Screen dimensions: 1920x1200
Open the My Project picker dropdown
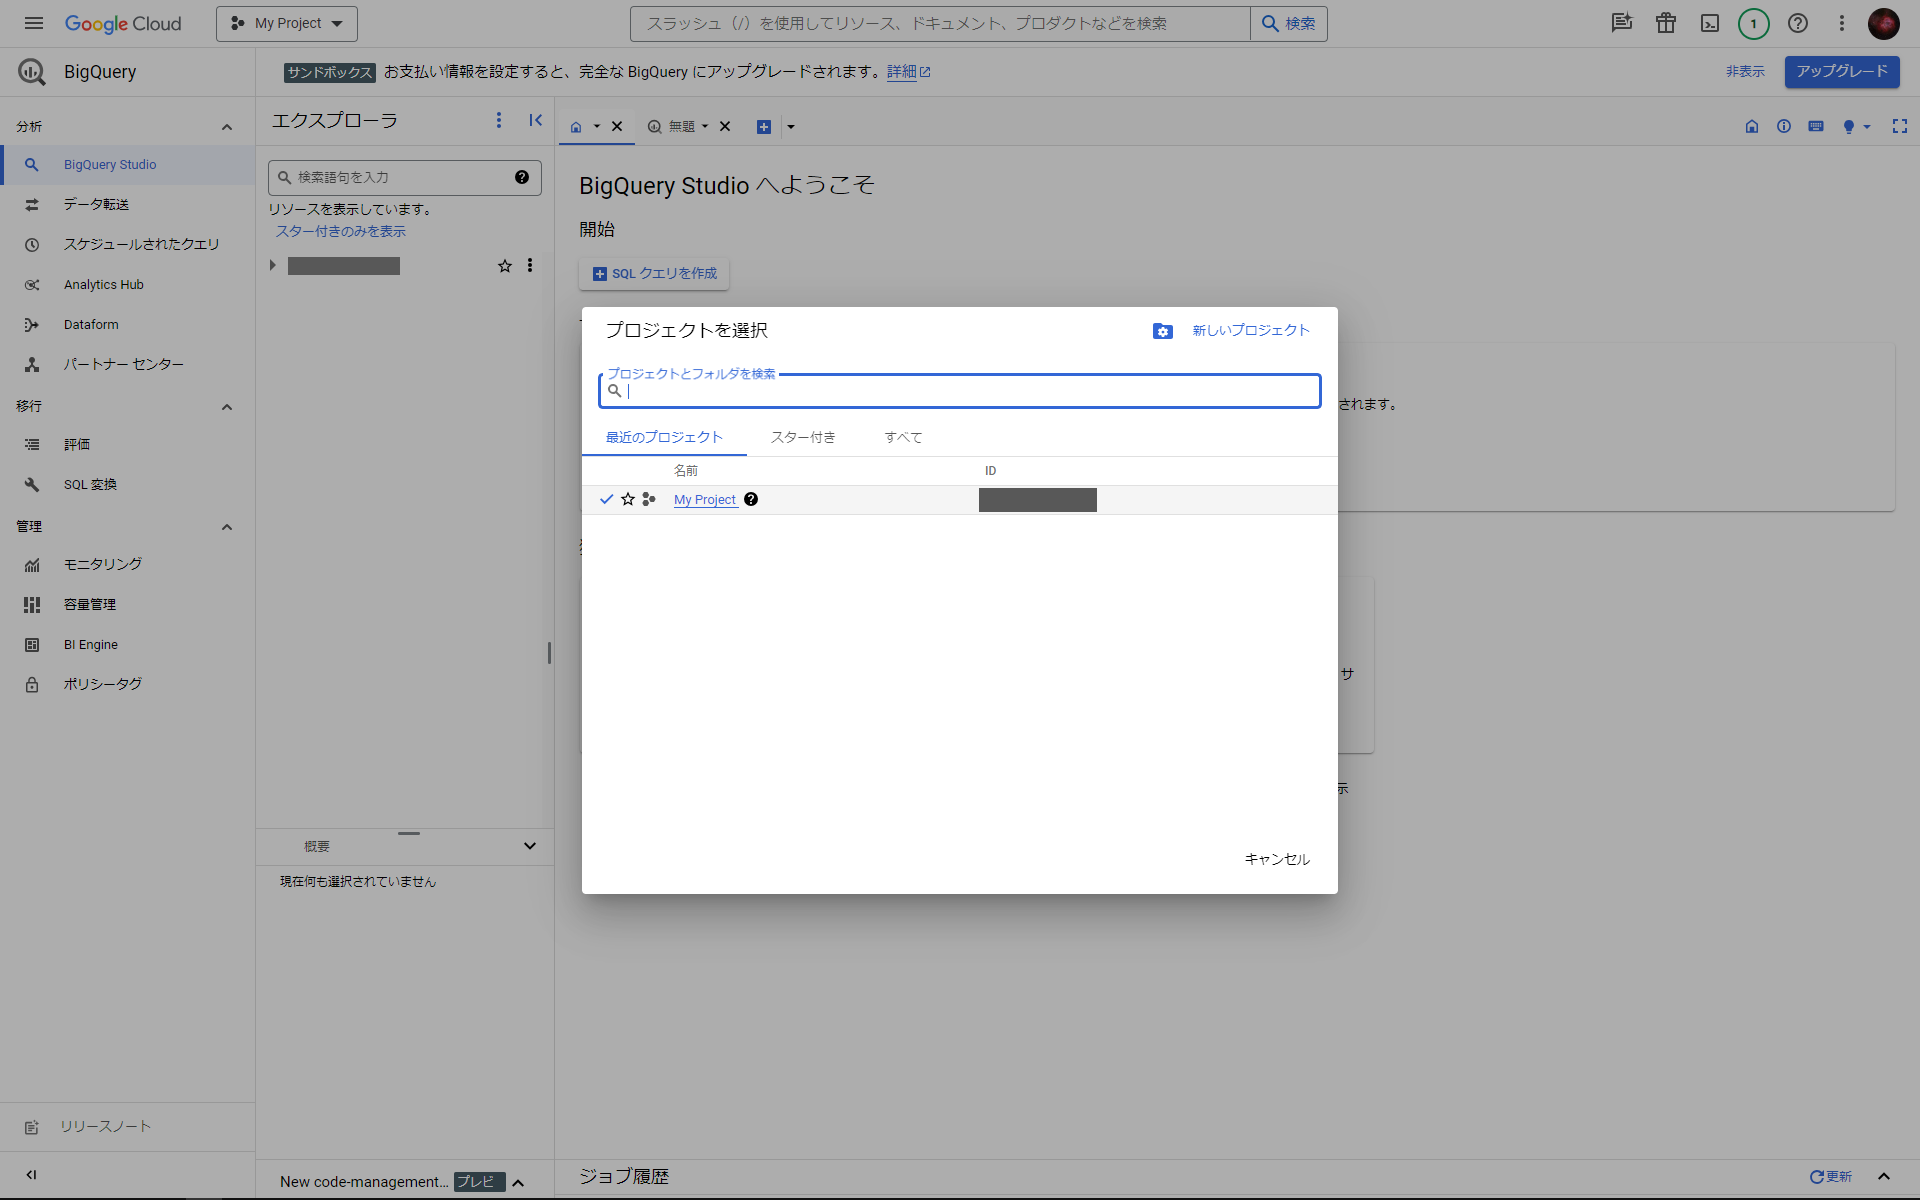(x=286, y=23)
